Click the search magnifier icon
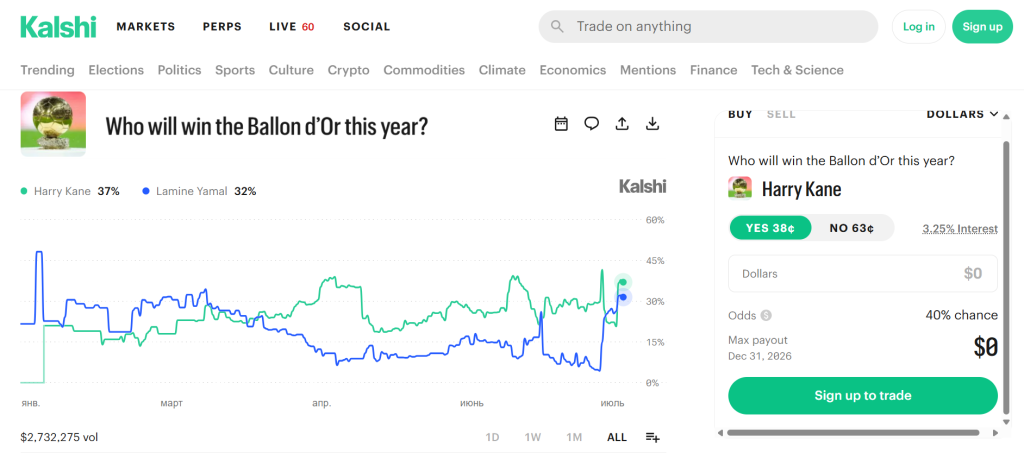This screenshot has width=1024, height=459. coord(557,27)
